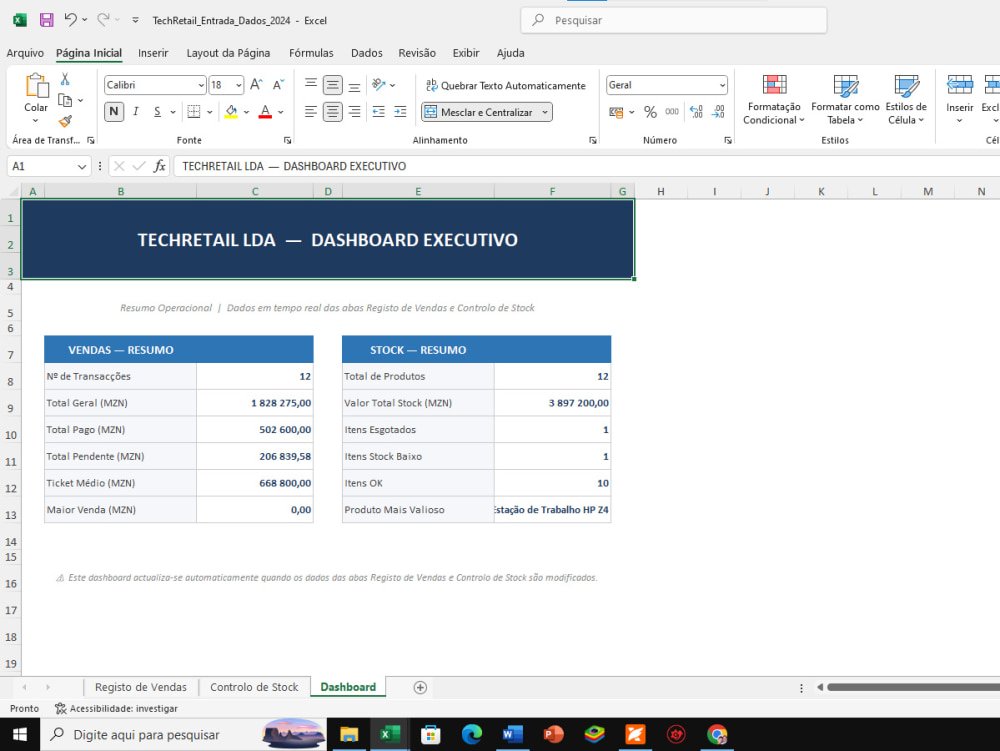Increase indent

click(401, 112)
